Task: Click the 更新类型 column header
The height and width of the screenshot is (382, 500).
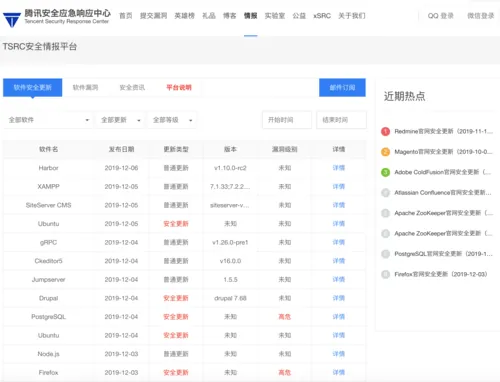Action: (x=176, y=149)
